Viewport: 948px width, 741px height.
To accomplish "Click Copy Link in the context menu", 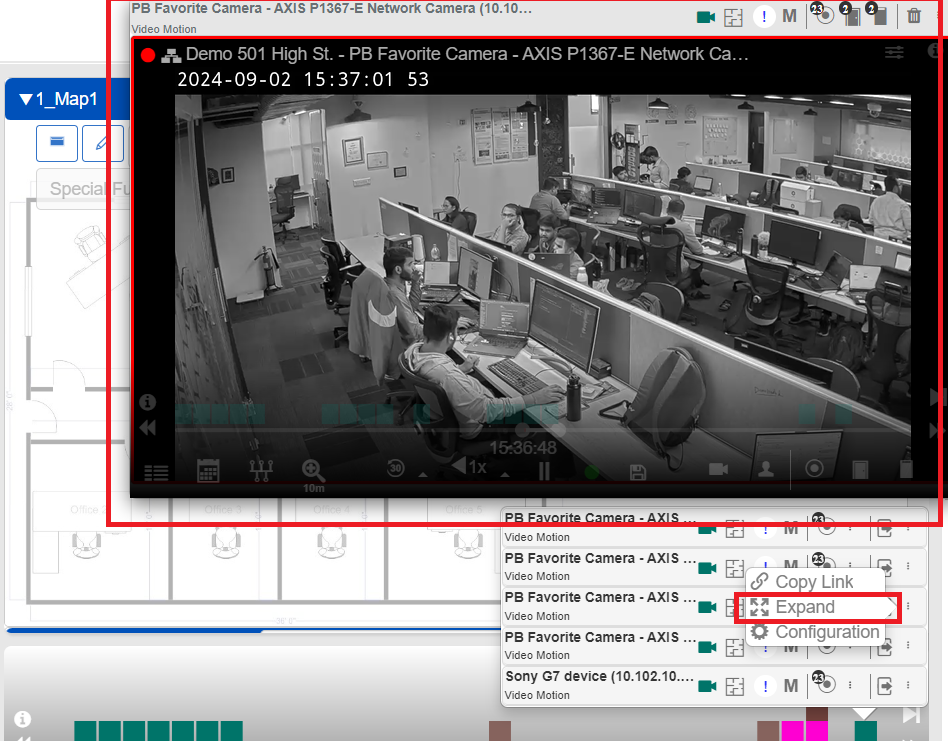I will [x=811, y=581].
